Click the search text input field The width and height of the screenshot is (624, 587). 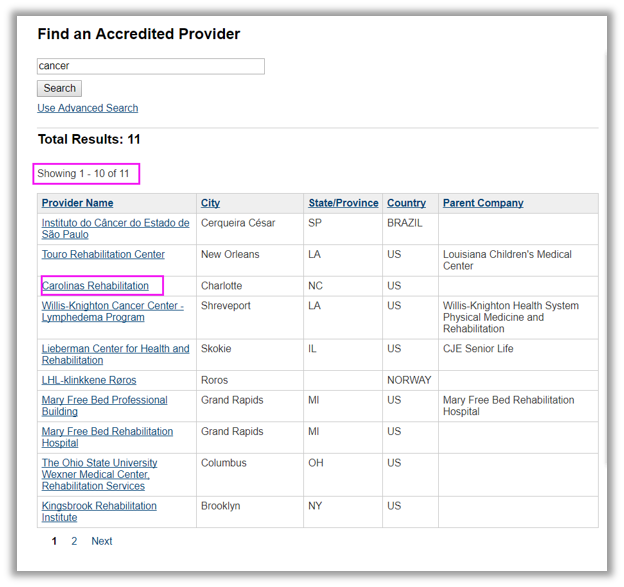point(150,66)
